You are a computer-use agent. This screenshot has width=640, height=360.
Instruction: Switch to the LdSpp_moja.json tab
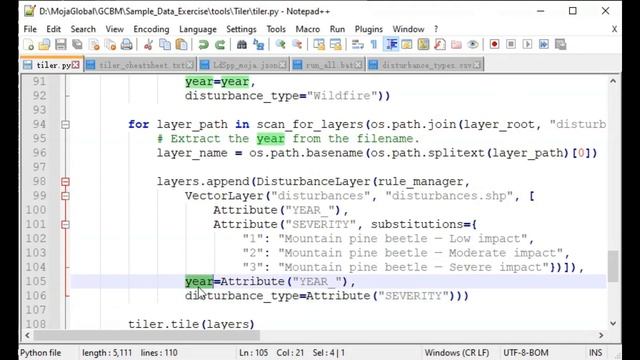point(244,65)
